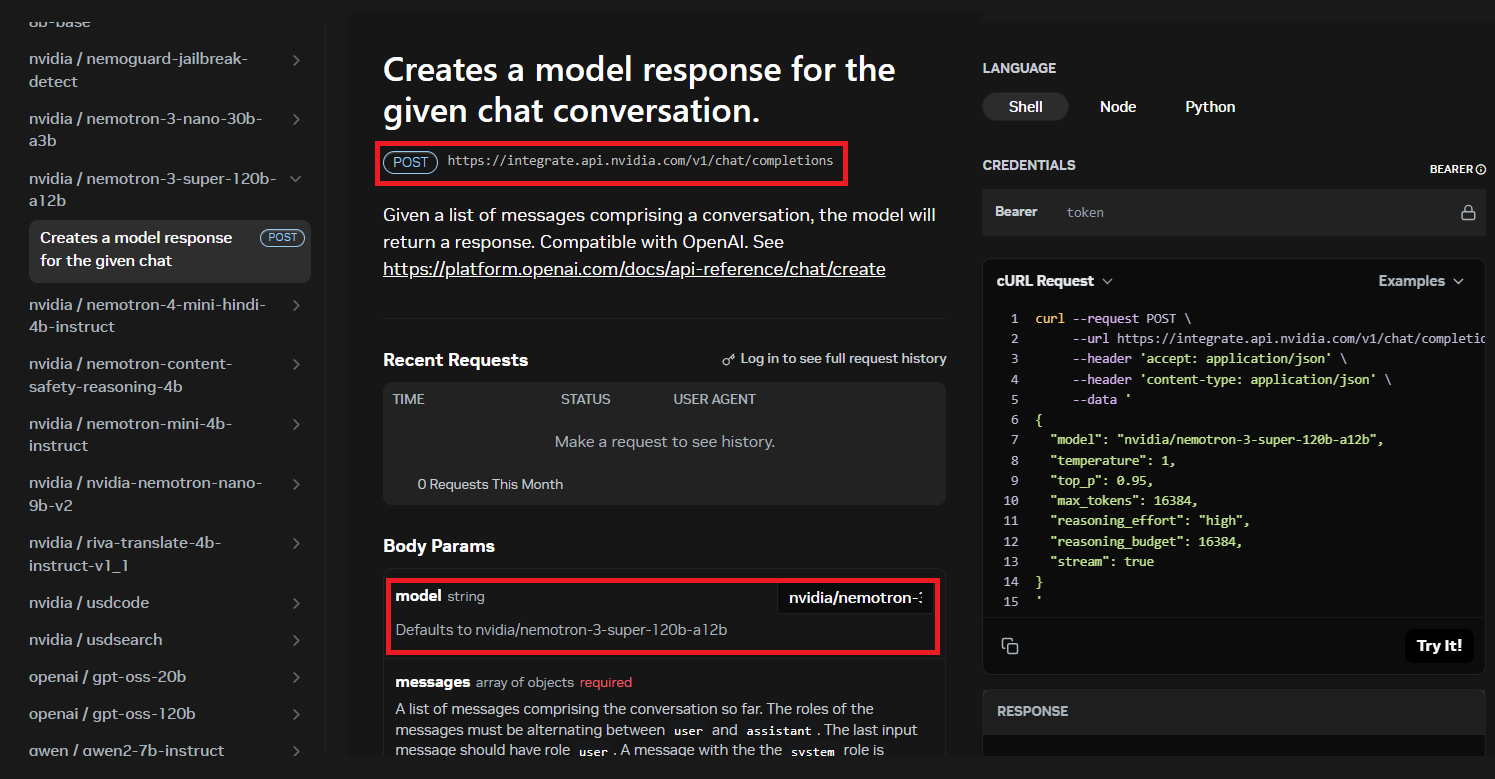Click the BEARER info icon

pos(1481,169)
